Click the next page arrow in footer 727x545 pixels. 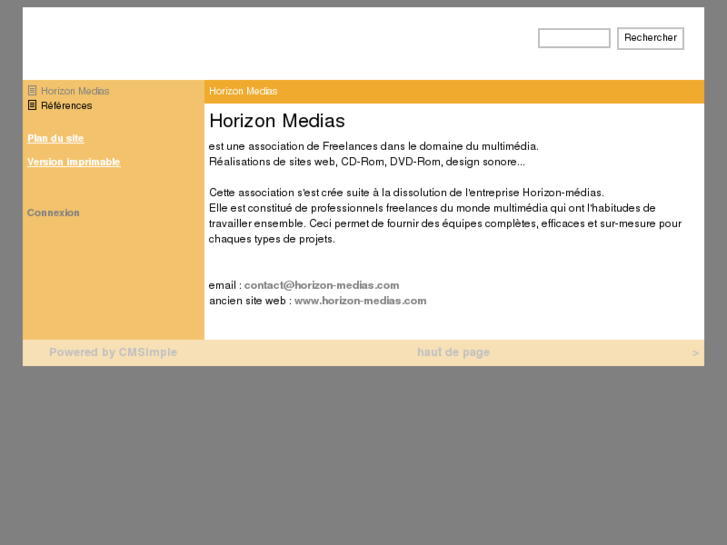point(695,353)
